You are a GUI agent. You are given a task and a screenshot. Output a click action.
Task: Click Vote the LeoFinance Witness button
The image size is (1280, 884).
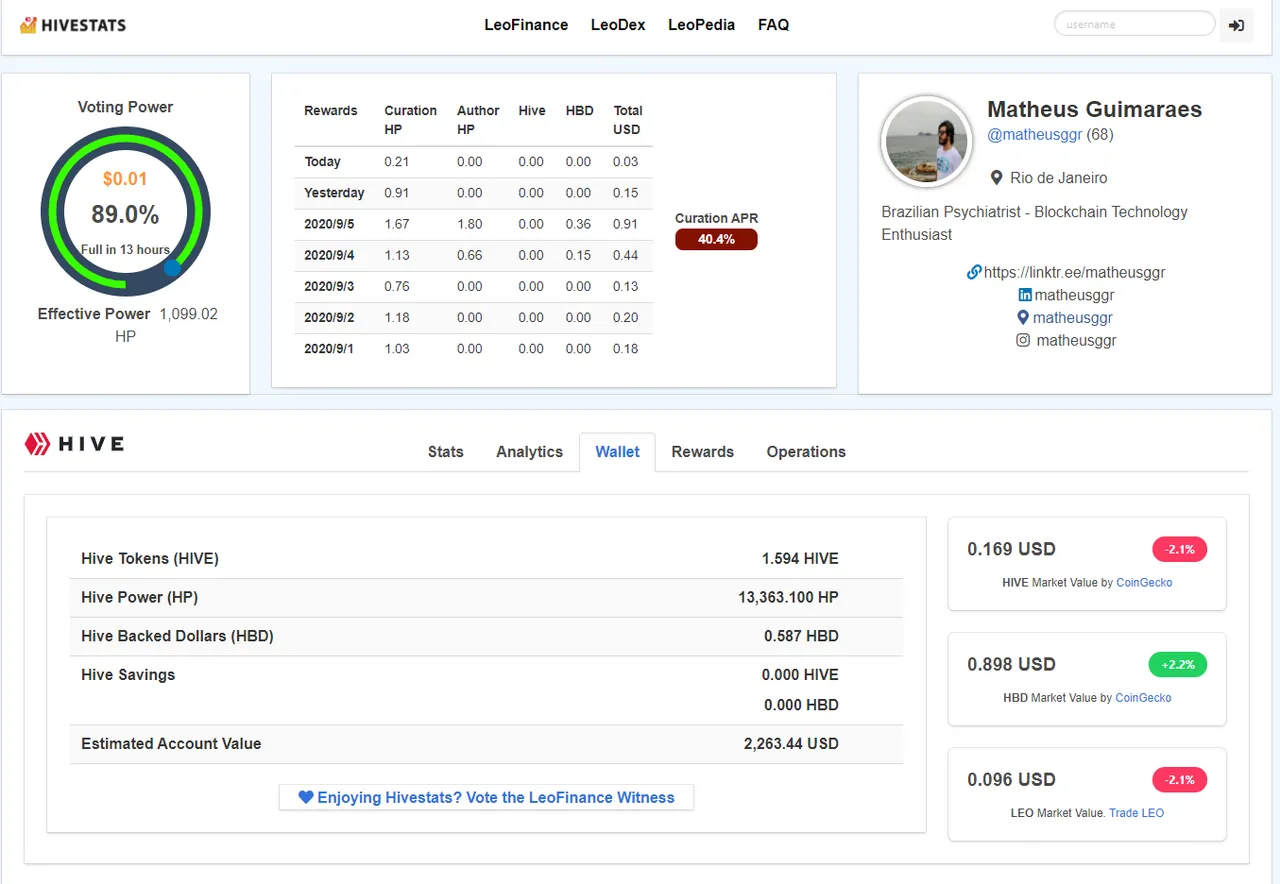pos(486,797)
